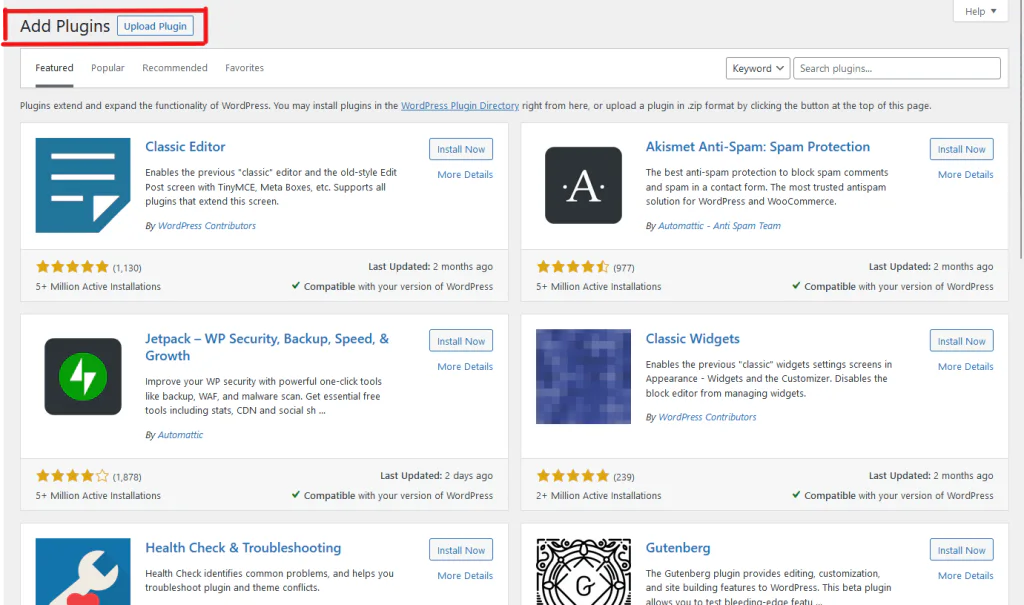
Task: Click "Last Updated: 2 days ago" on Jetpack
Action: coord(436,476)
